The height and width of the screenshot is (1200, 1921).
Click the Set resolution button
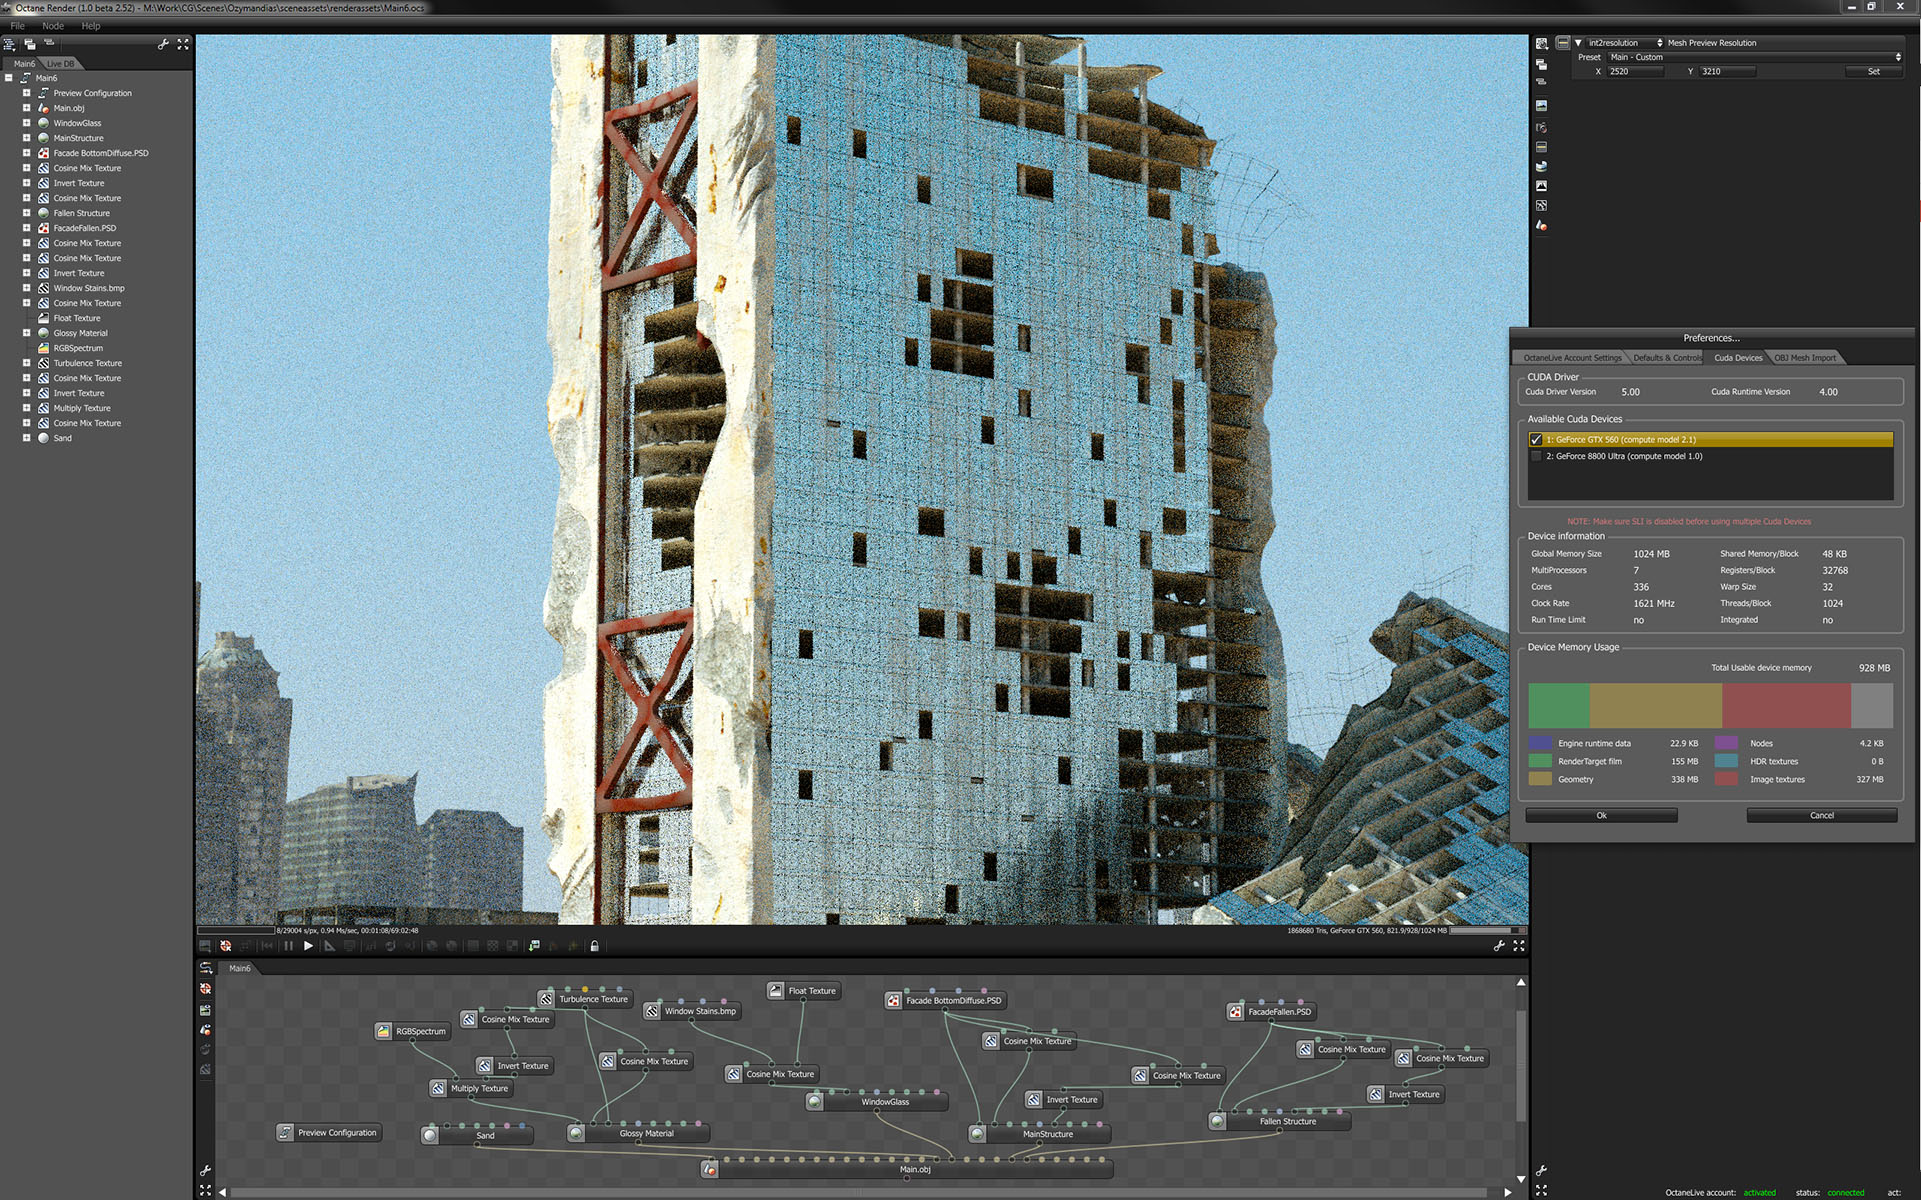(x=1873, y=72)
